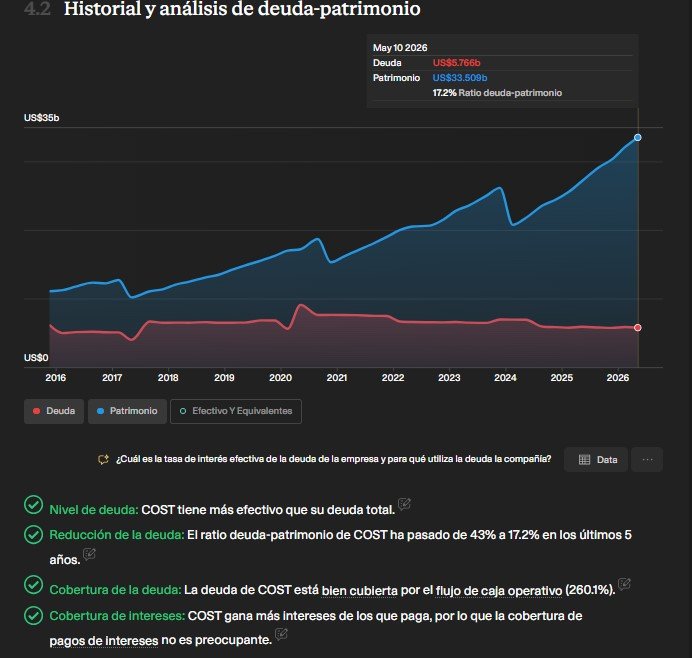Click the green check icon next to Nivel de deuda
This screenshot has height=658, width=692.
click(x=34, y=504)
